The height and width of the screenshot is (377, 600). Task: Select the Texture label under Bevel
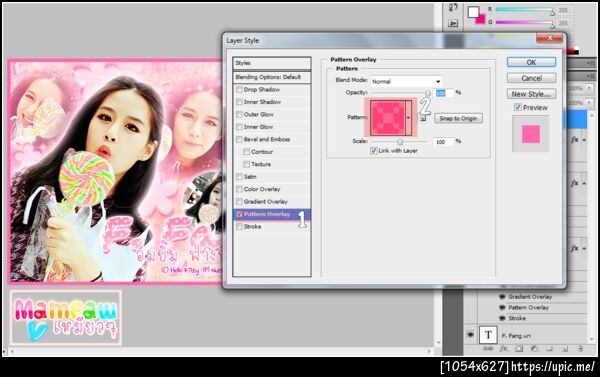261,164
